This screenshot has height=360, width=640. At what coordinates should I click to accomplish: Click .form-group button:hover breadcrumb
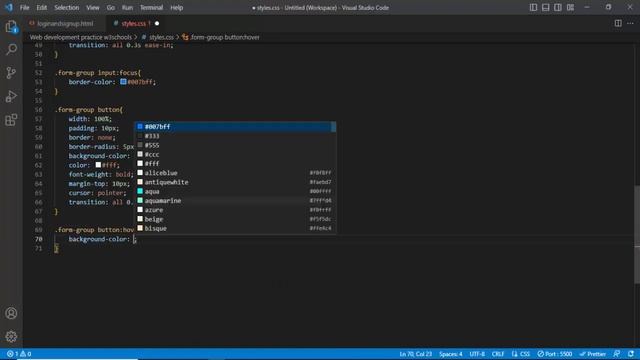point(225,37)
